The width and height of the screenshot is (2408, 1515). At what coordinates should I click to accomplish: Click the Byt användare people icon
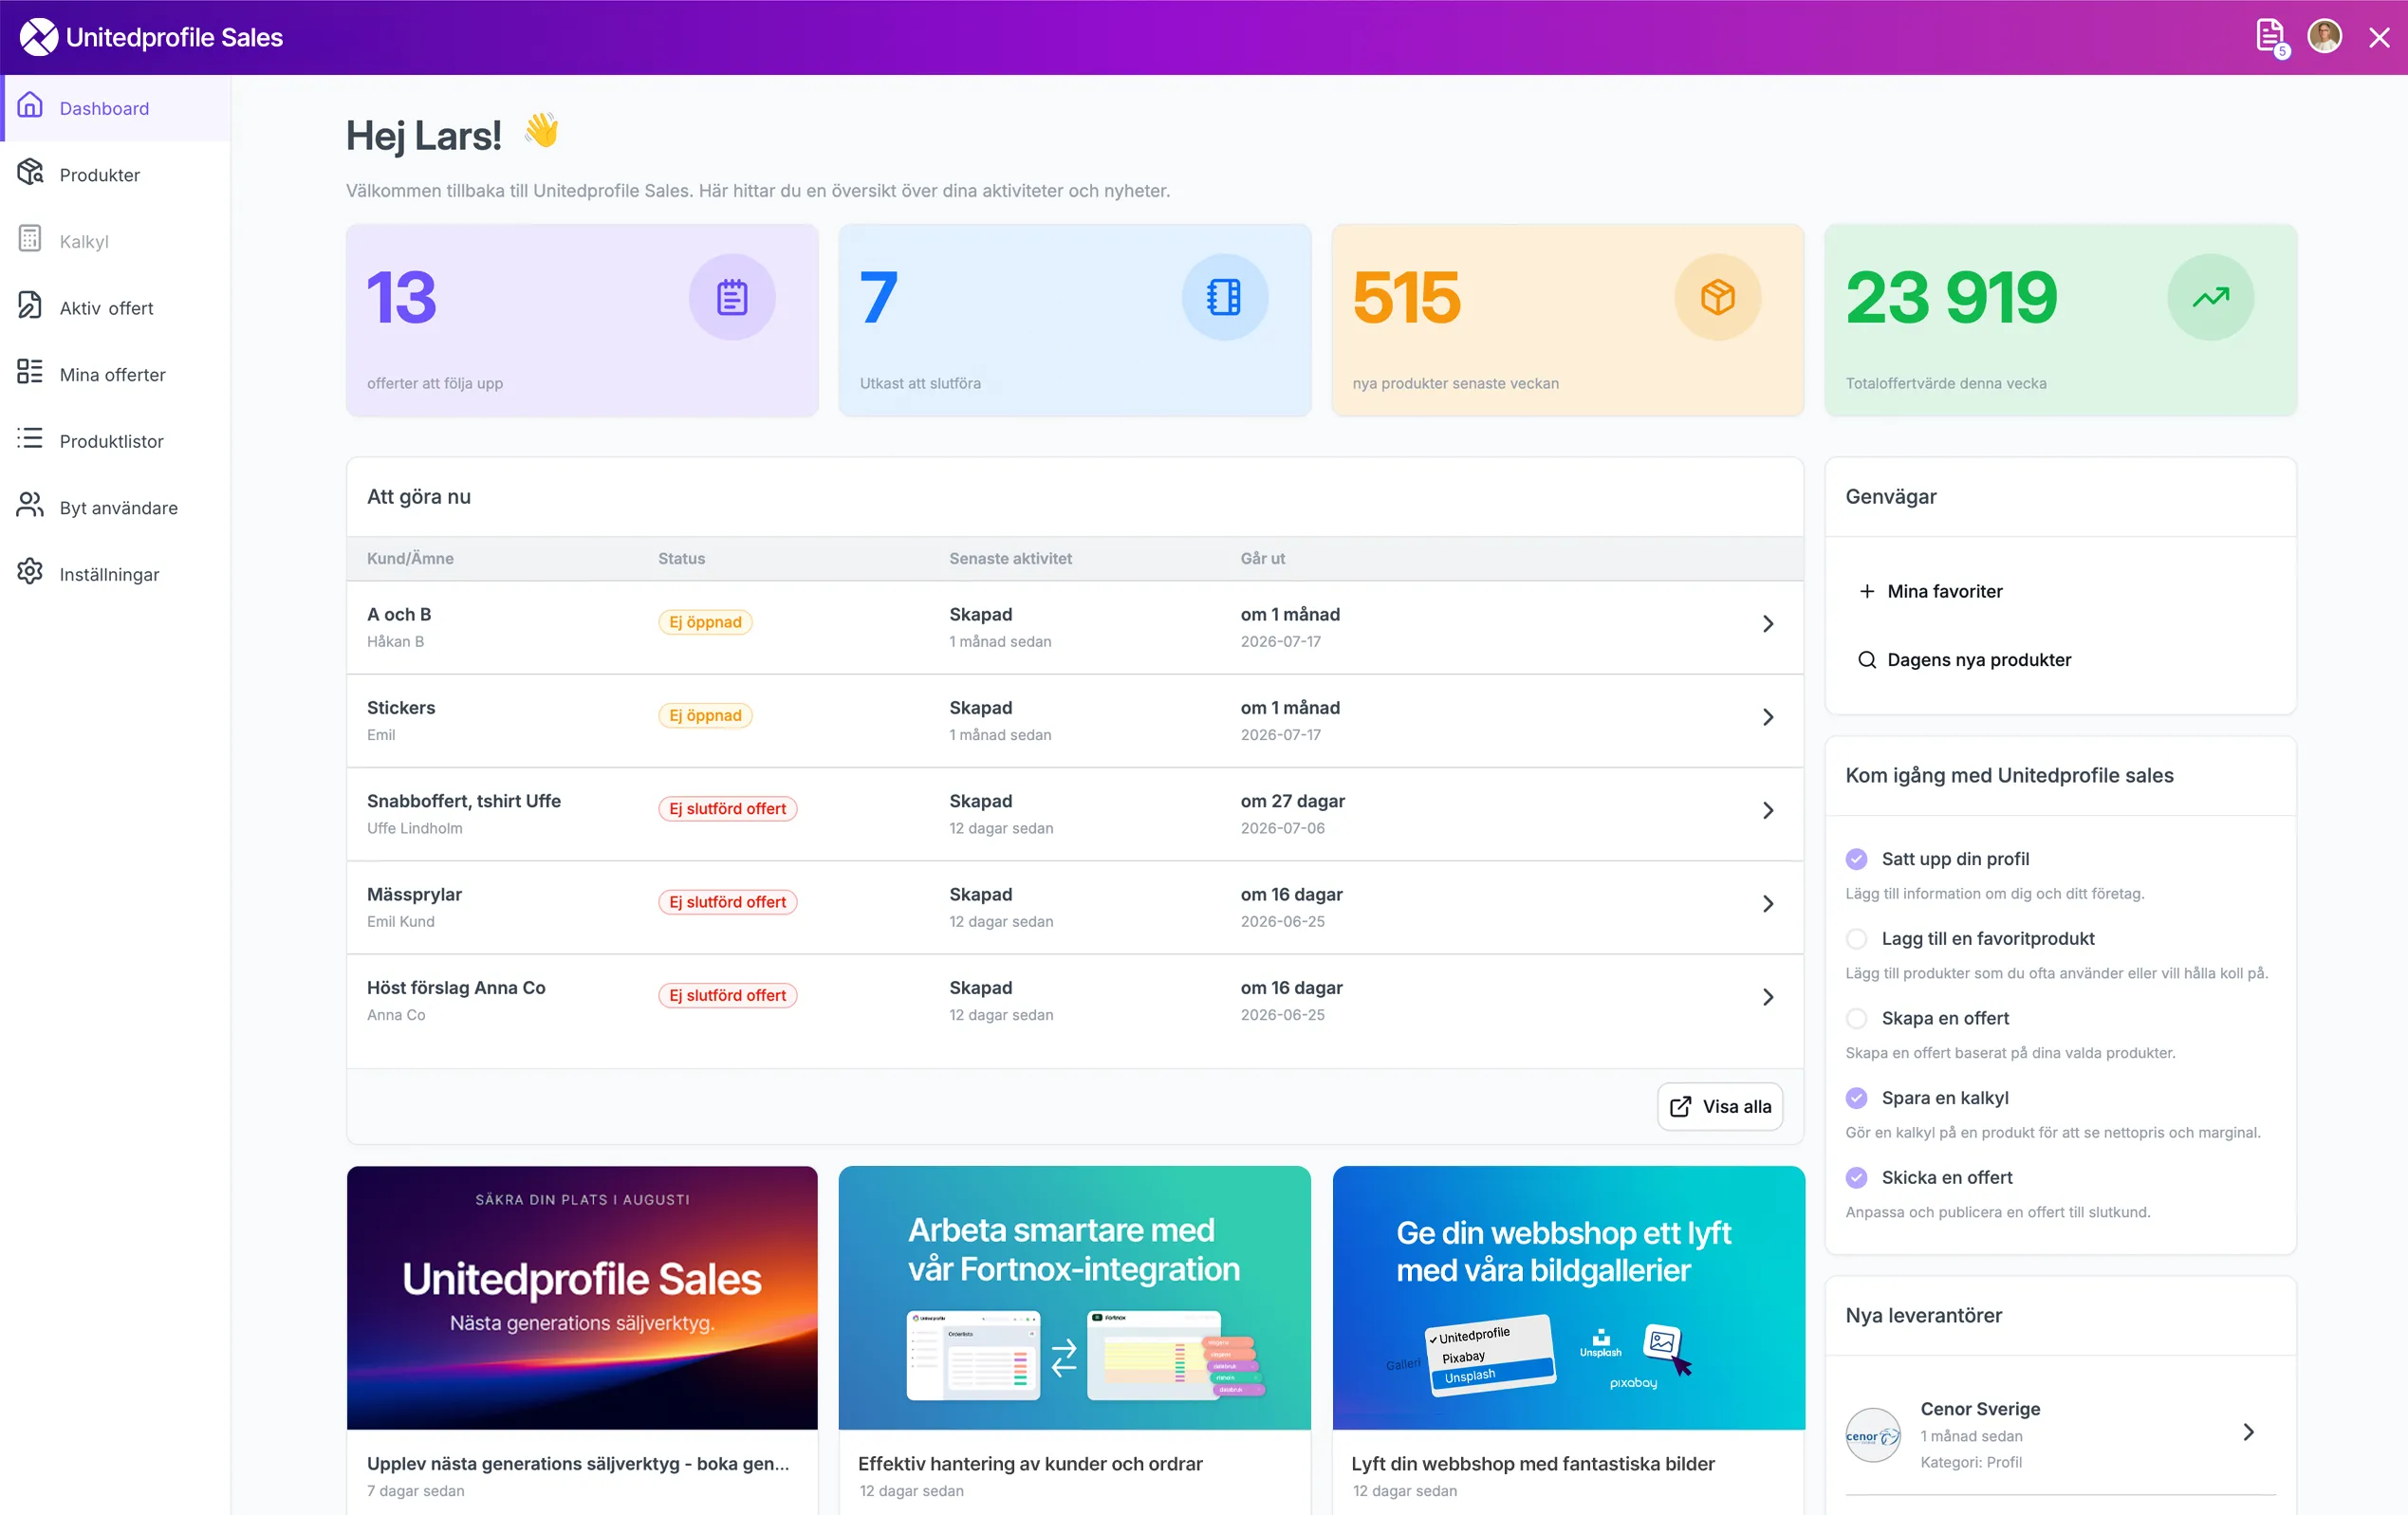[x=30, y=507]
